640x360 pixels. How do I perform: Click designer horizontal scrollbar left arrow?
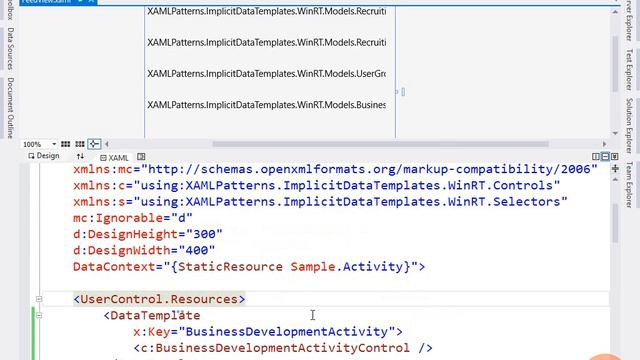(107, 144)
